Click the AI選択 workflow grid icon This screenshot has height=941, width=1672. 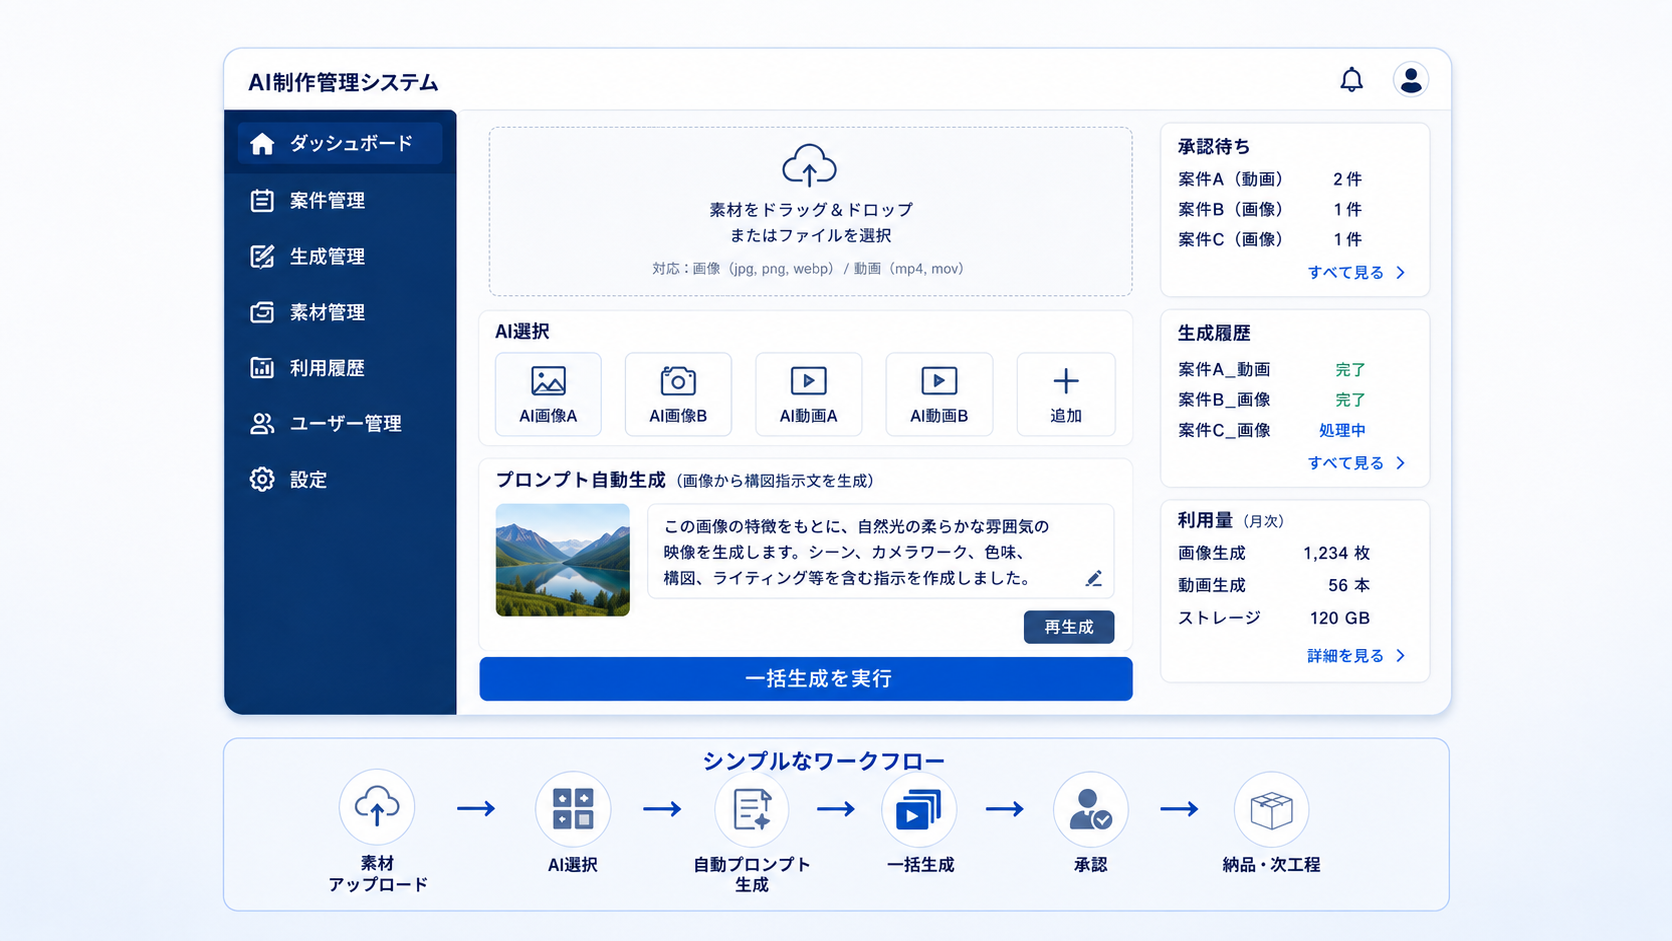(x=573, y=808)
